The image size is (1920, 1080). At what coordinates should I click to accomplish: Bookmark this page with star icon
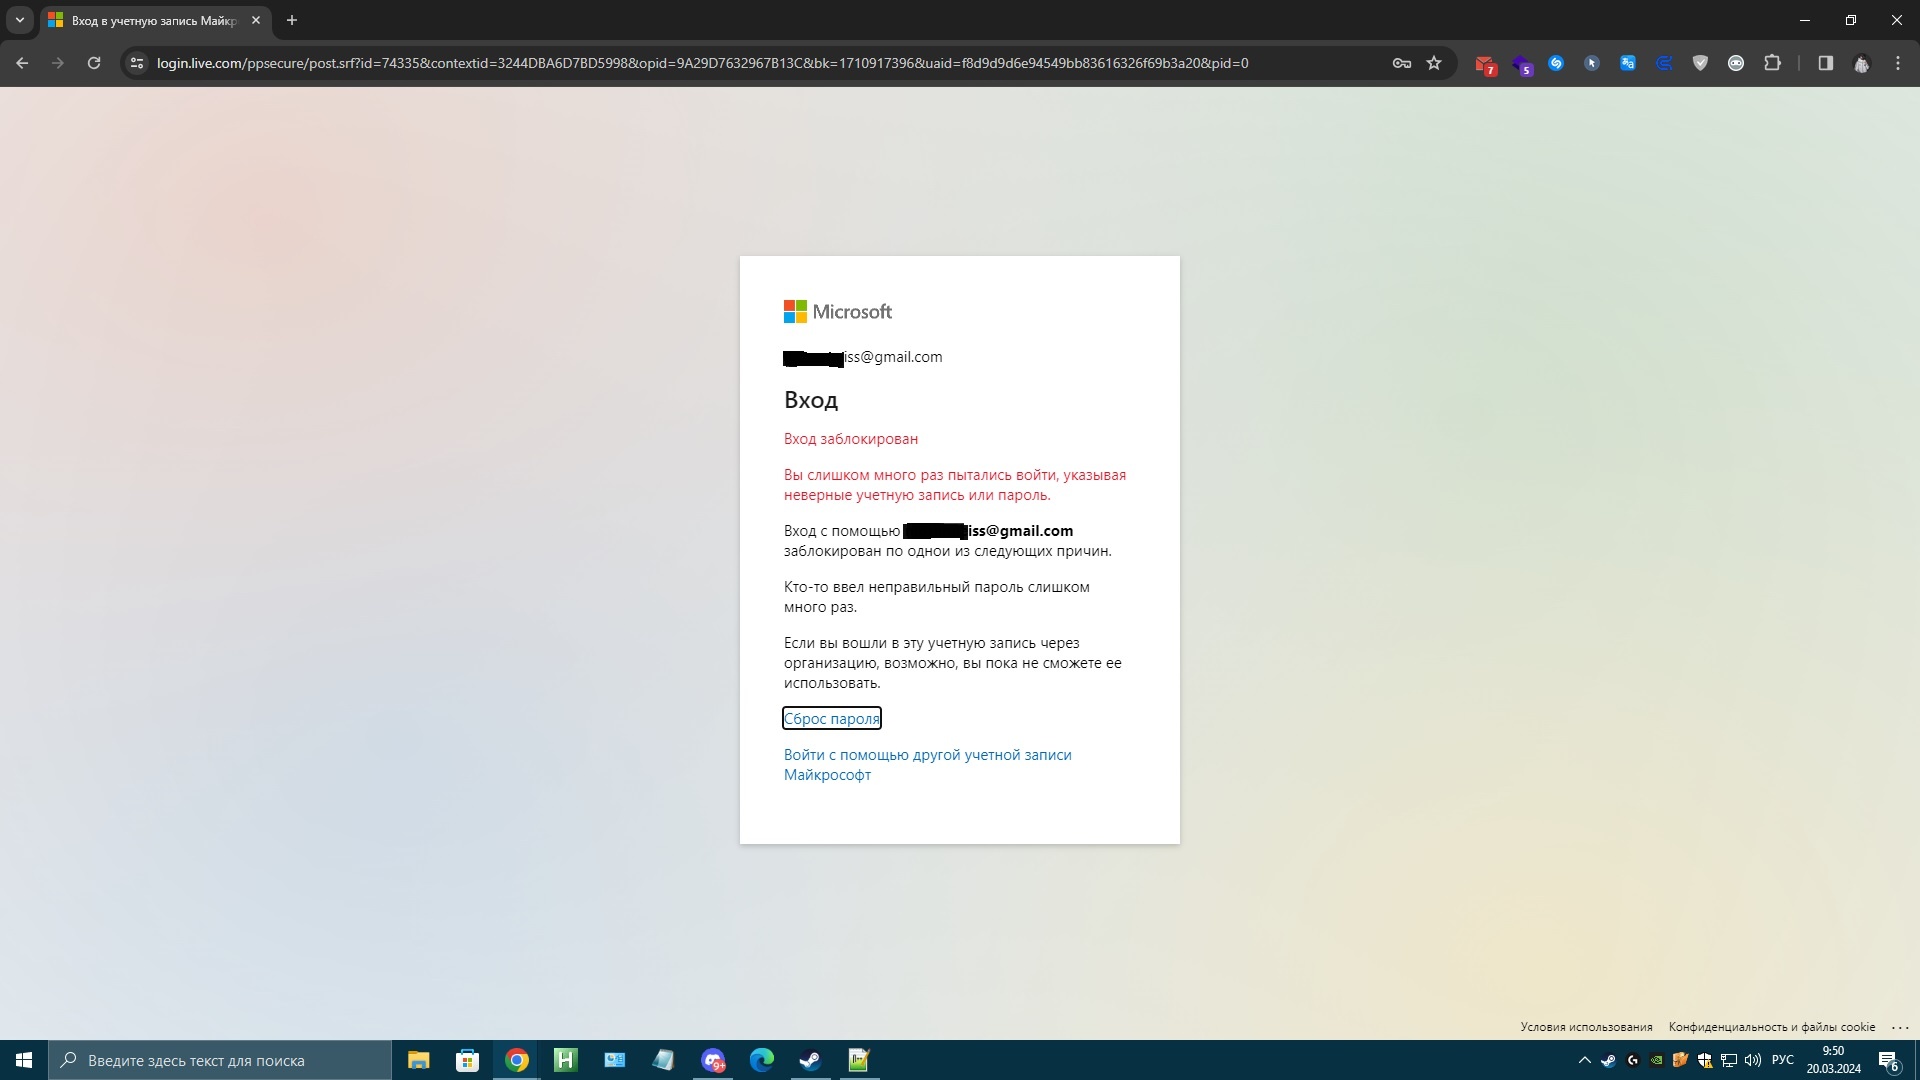point(1434,63)
